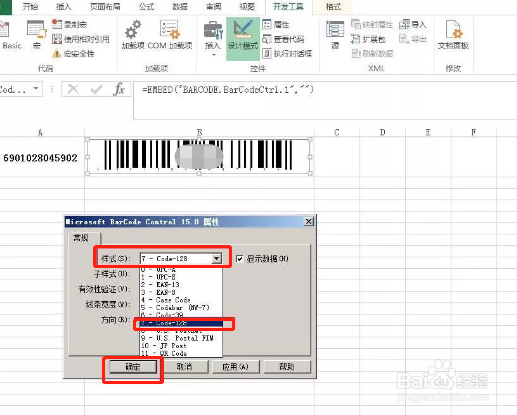The height and width of the screenshot is (415, 517).
Task: Select column A header
Action: (41, 132)
